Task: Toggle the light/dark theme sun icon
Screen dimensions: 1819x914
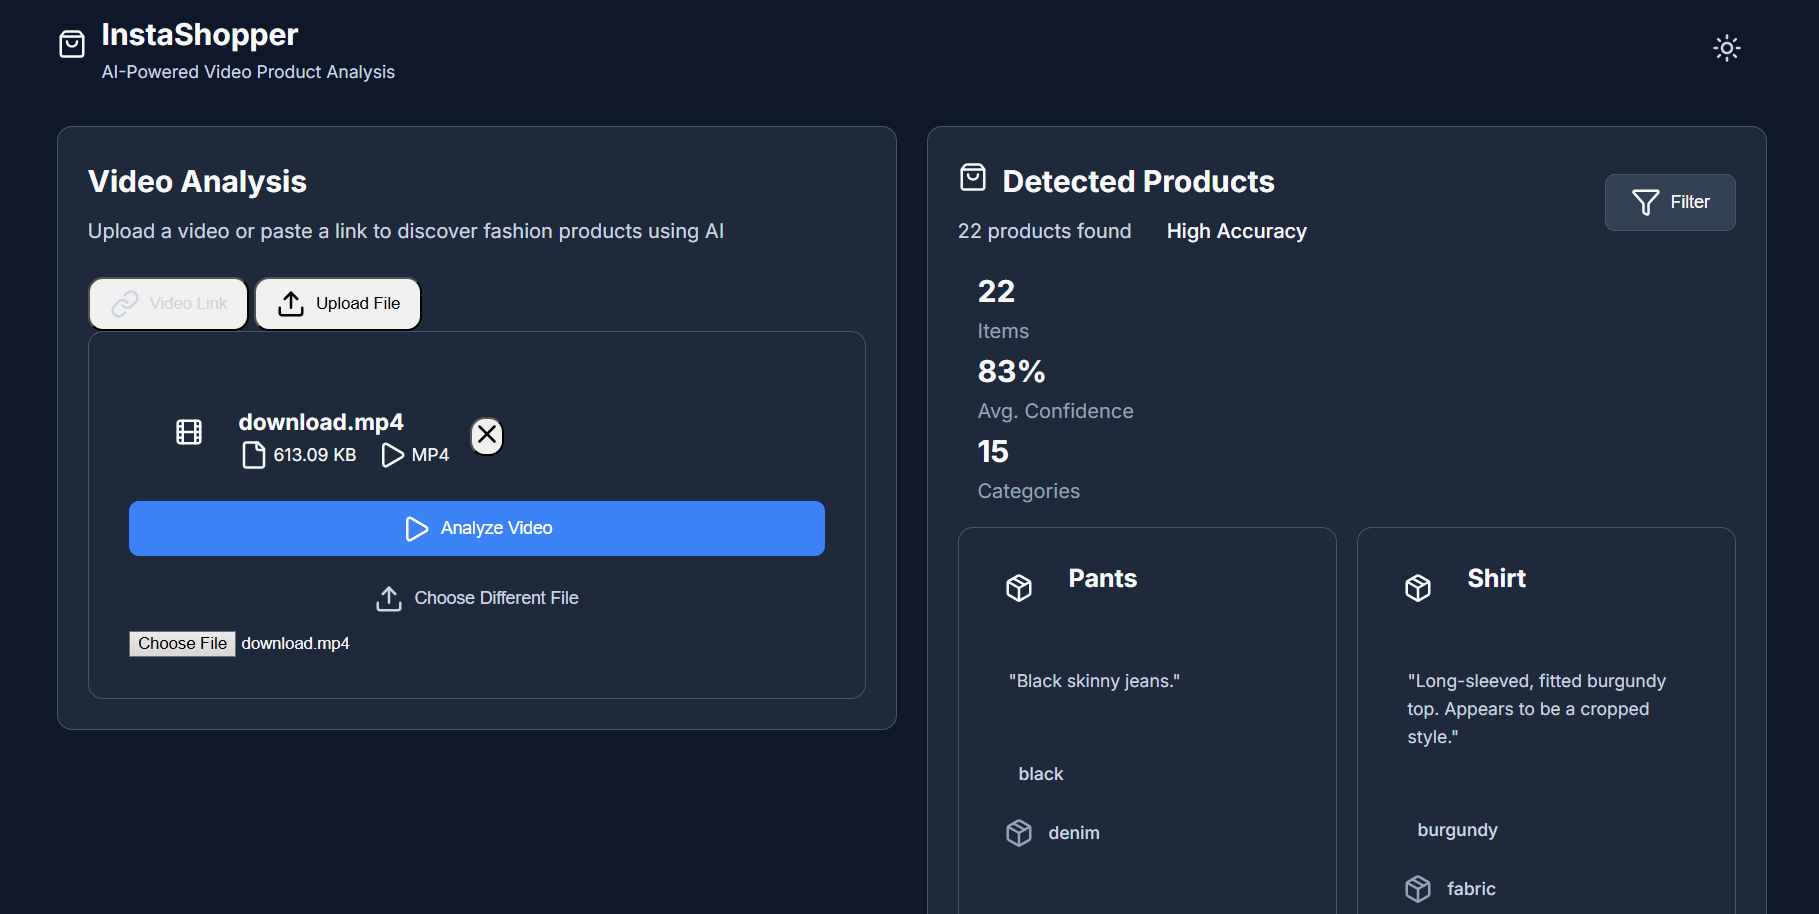Action: (1726, 48)
